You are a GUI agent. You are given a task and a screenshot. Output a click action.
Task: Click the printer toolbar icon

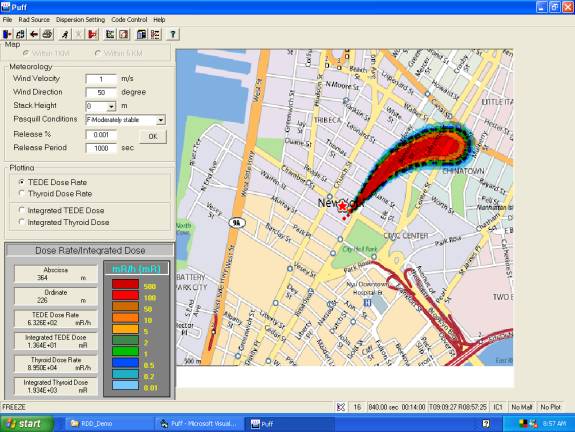pos(47,34)
